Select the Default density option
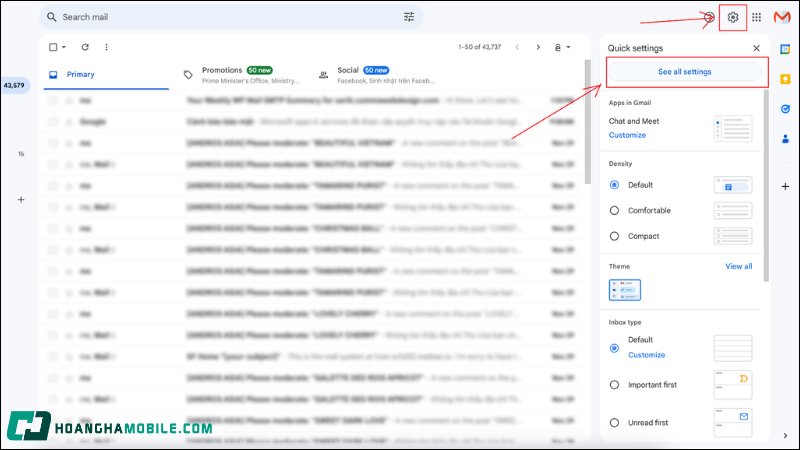The image size is (800, 450). tap(614, 185)
